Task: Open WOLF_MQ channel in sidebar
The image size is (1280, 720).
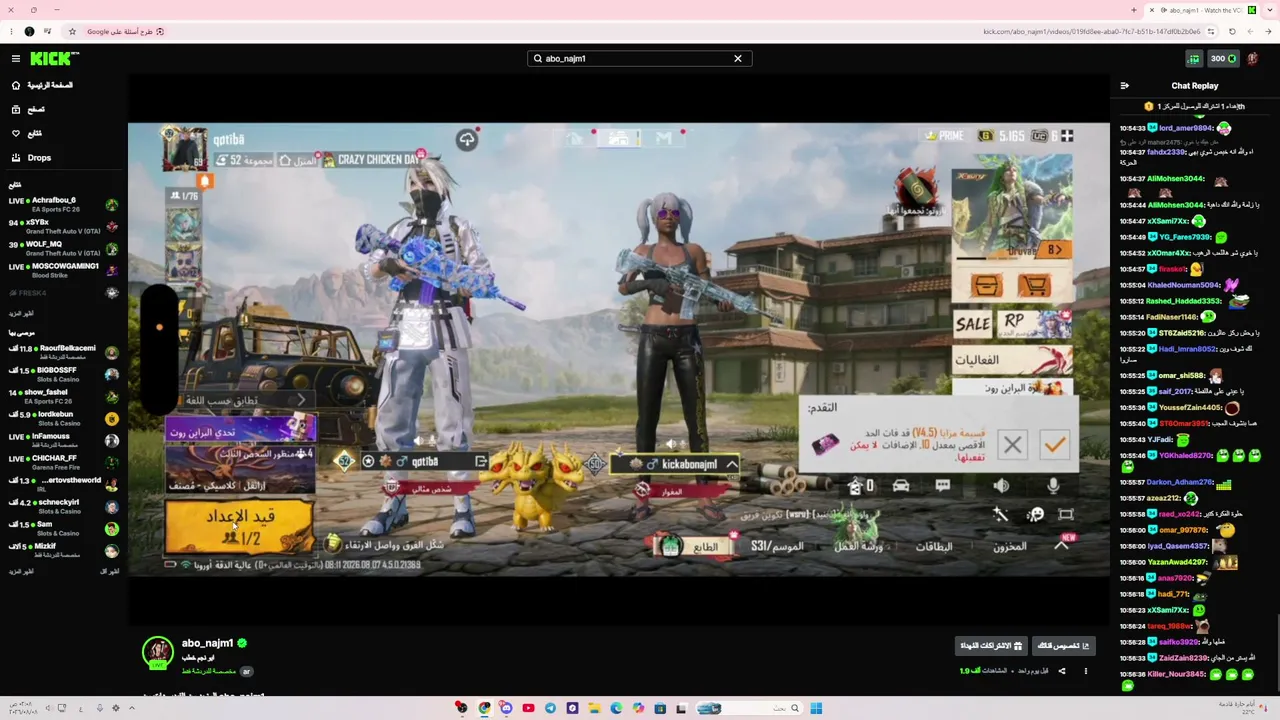Action: click(62, 248)
